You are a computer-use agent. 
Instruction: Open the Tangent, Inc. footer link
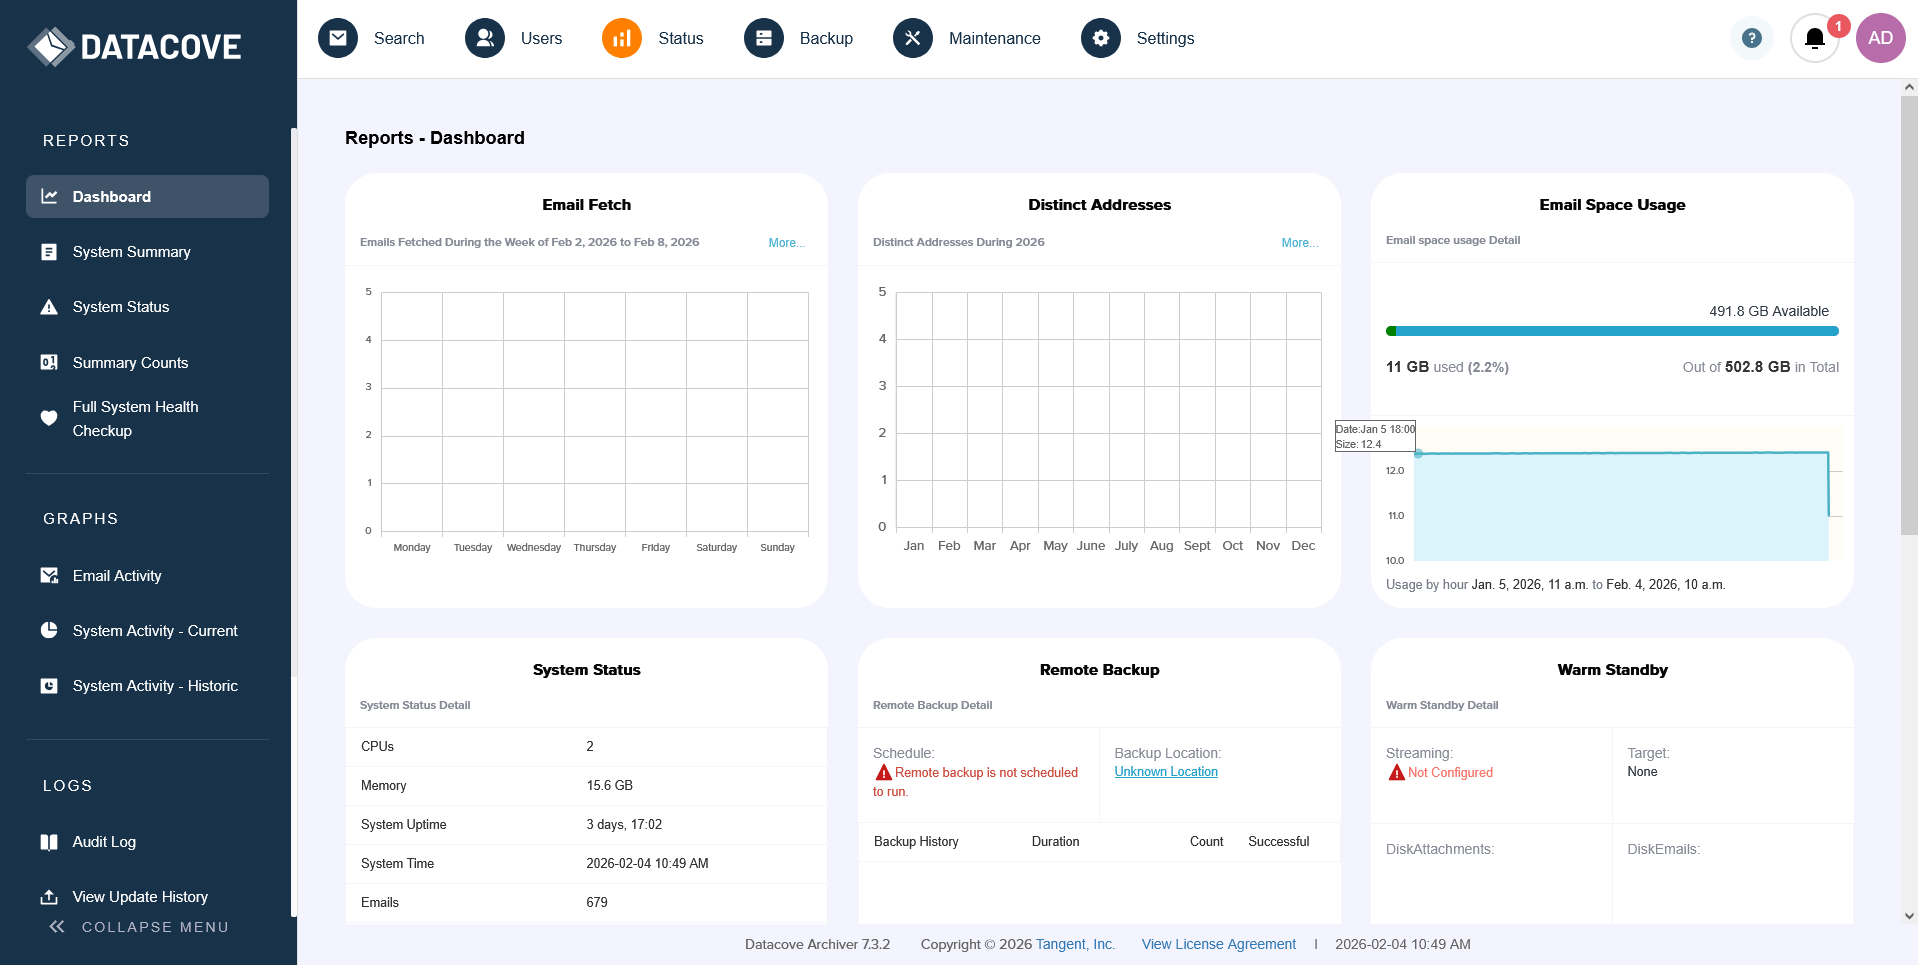click(1075, 944)
